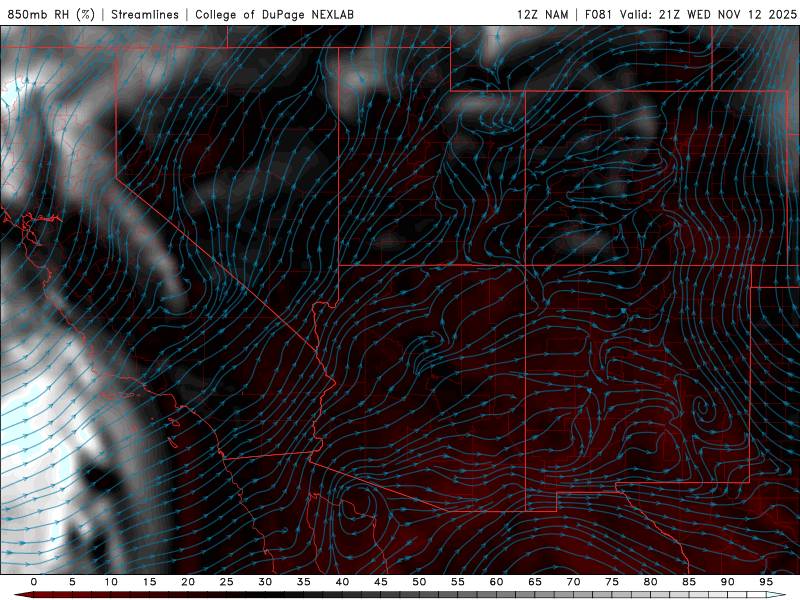Select the "55" tick label on the legend
This screenshot has width=800, height=600.
pos(458,582)
